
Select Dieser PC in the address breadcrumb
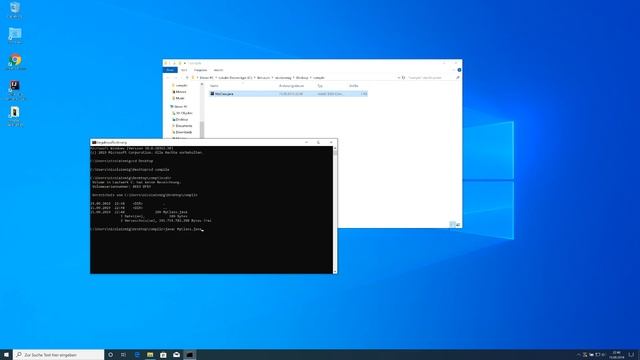coord(206,78)
